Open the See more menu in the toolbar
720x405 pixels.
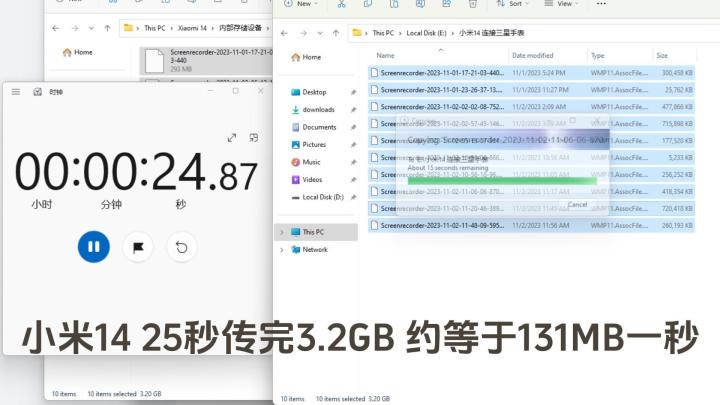pos(601,4)
